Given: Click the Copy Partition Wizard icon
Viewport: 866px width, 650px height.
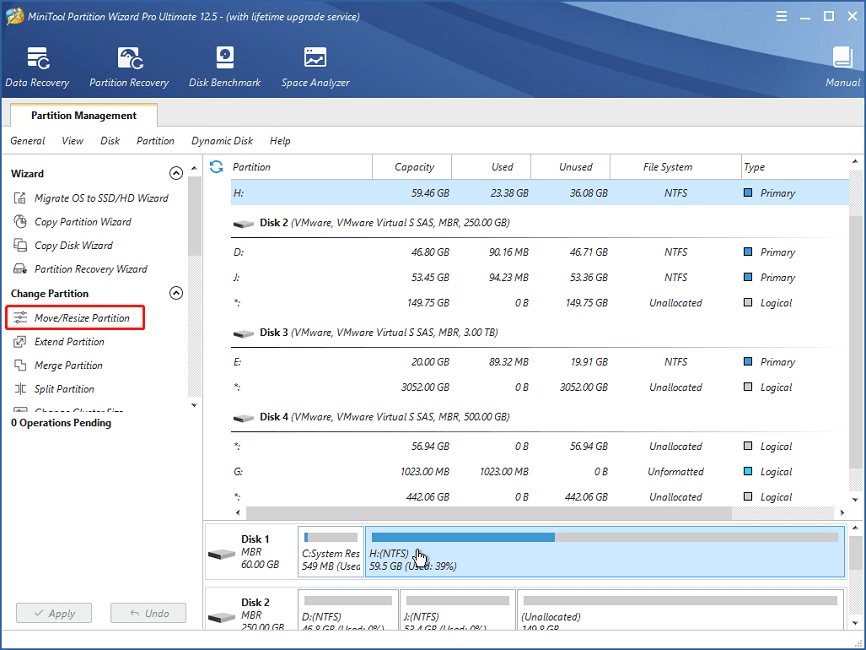Looking at the screenshot, I should 20,221.
